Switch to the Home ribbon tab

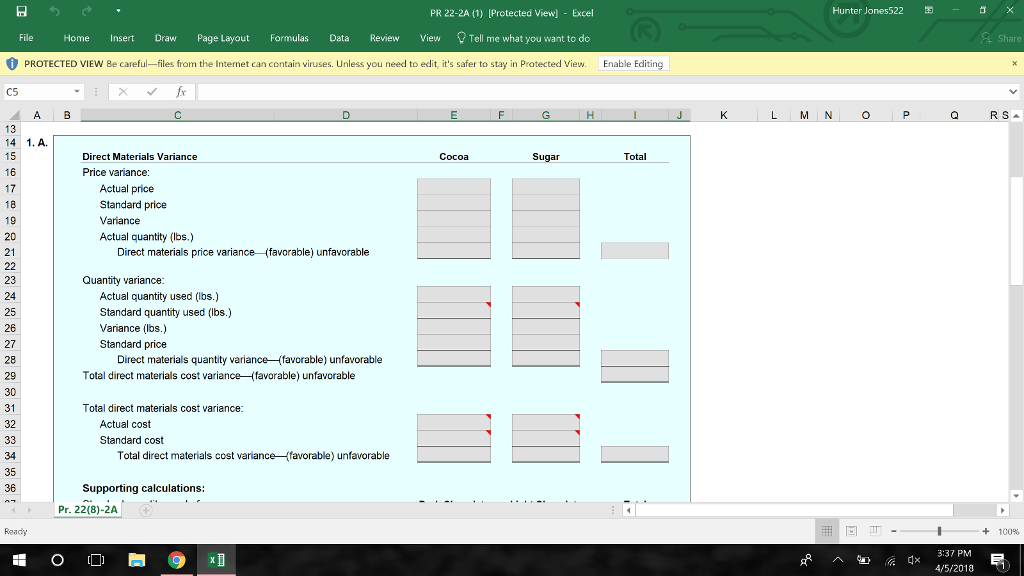[76, 38]
